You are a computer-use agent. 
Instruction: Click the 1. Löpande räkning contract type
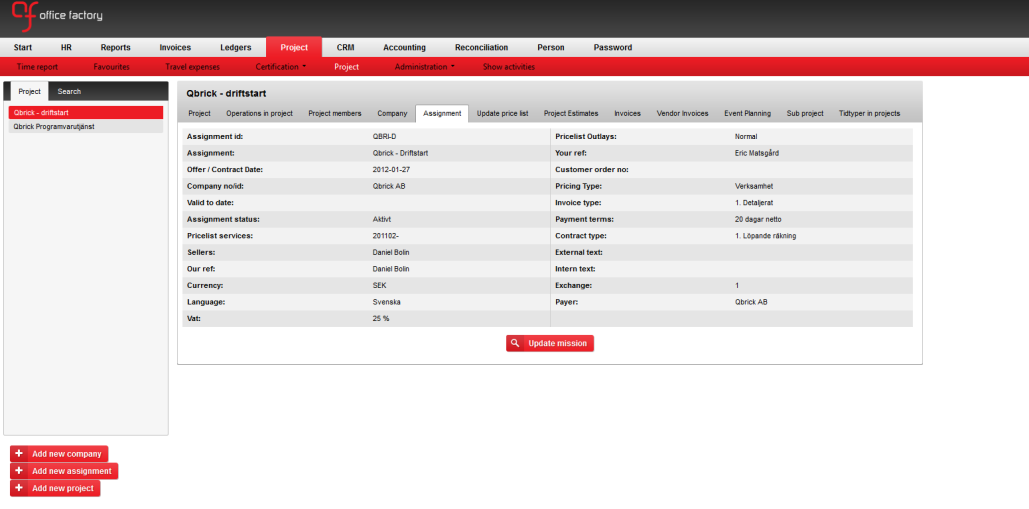766,235
